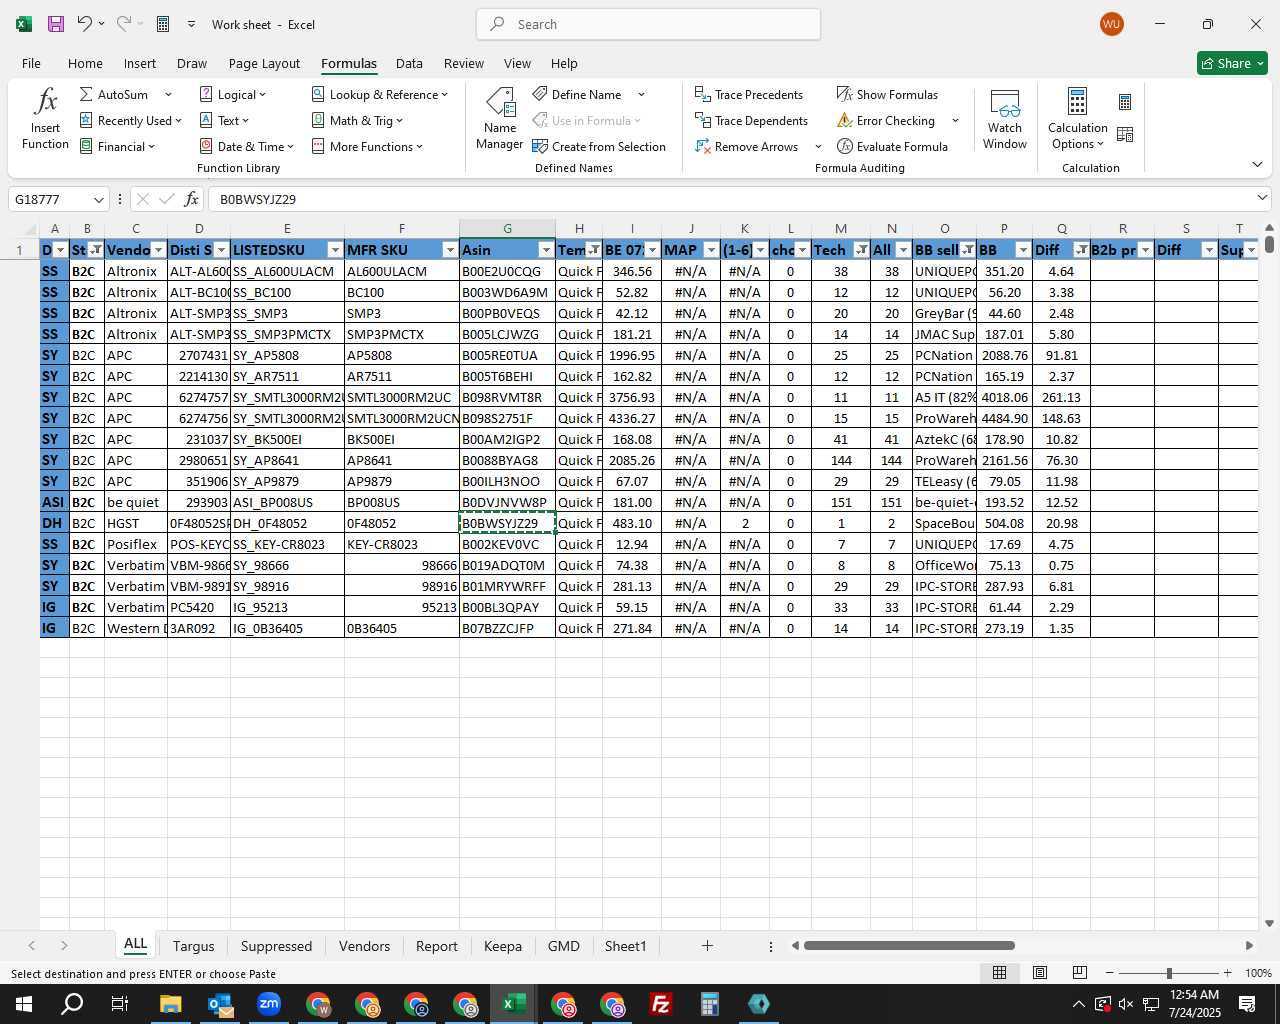This screenshot has height=1024, width=1280.
Task: Switch to Suppressed sheet
Action: 277,946
